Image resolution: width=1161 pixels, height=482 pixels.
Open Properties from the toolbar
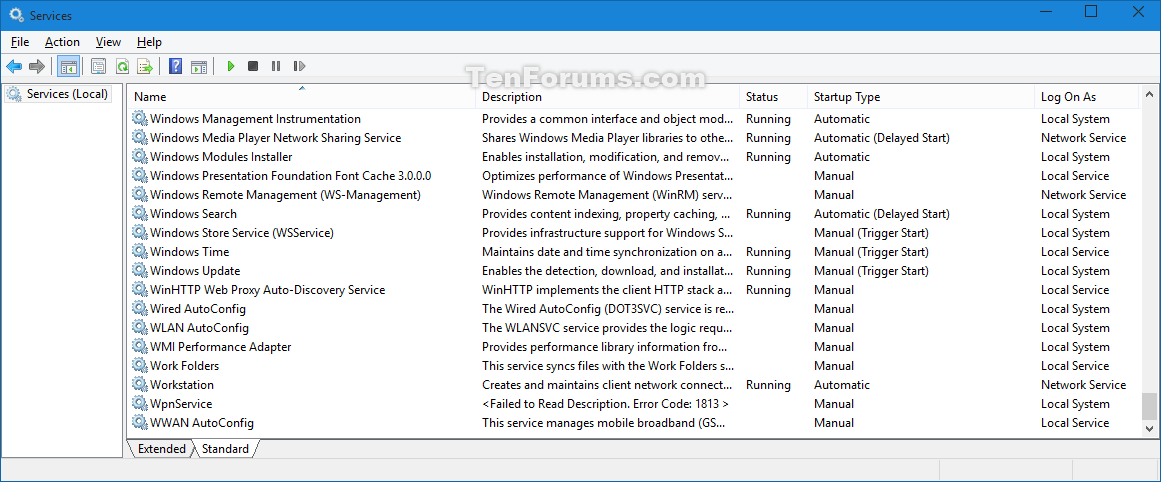(x=98, y=67)
